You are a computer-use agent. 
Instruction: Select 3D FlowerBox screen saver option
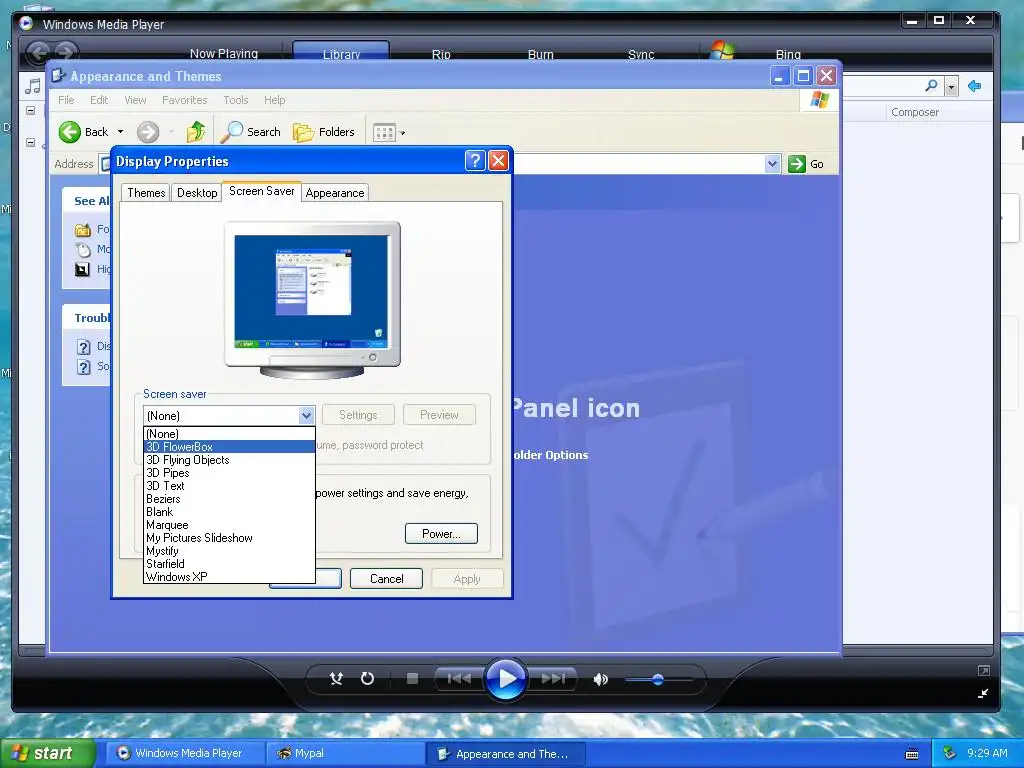point(229,447)
